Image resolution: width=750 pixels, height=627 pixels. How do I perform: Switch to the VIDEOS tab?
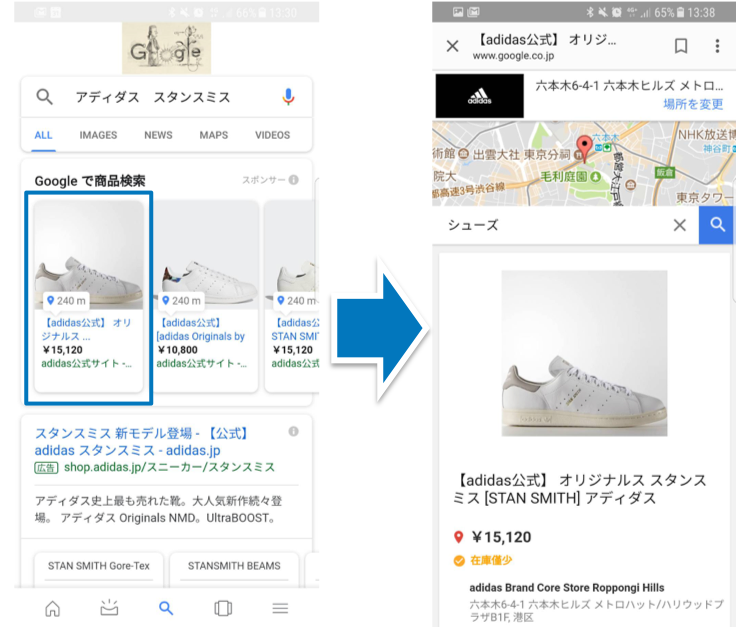pos(272,135)
